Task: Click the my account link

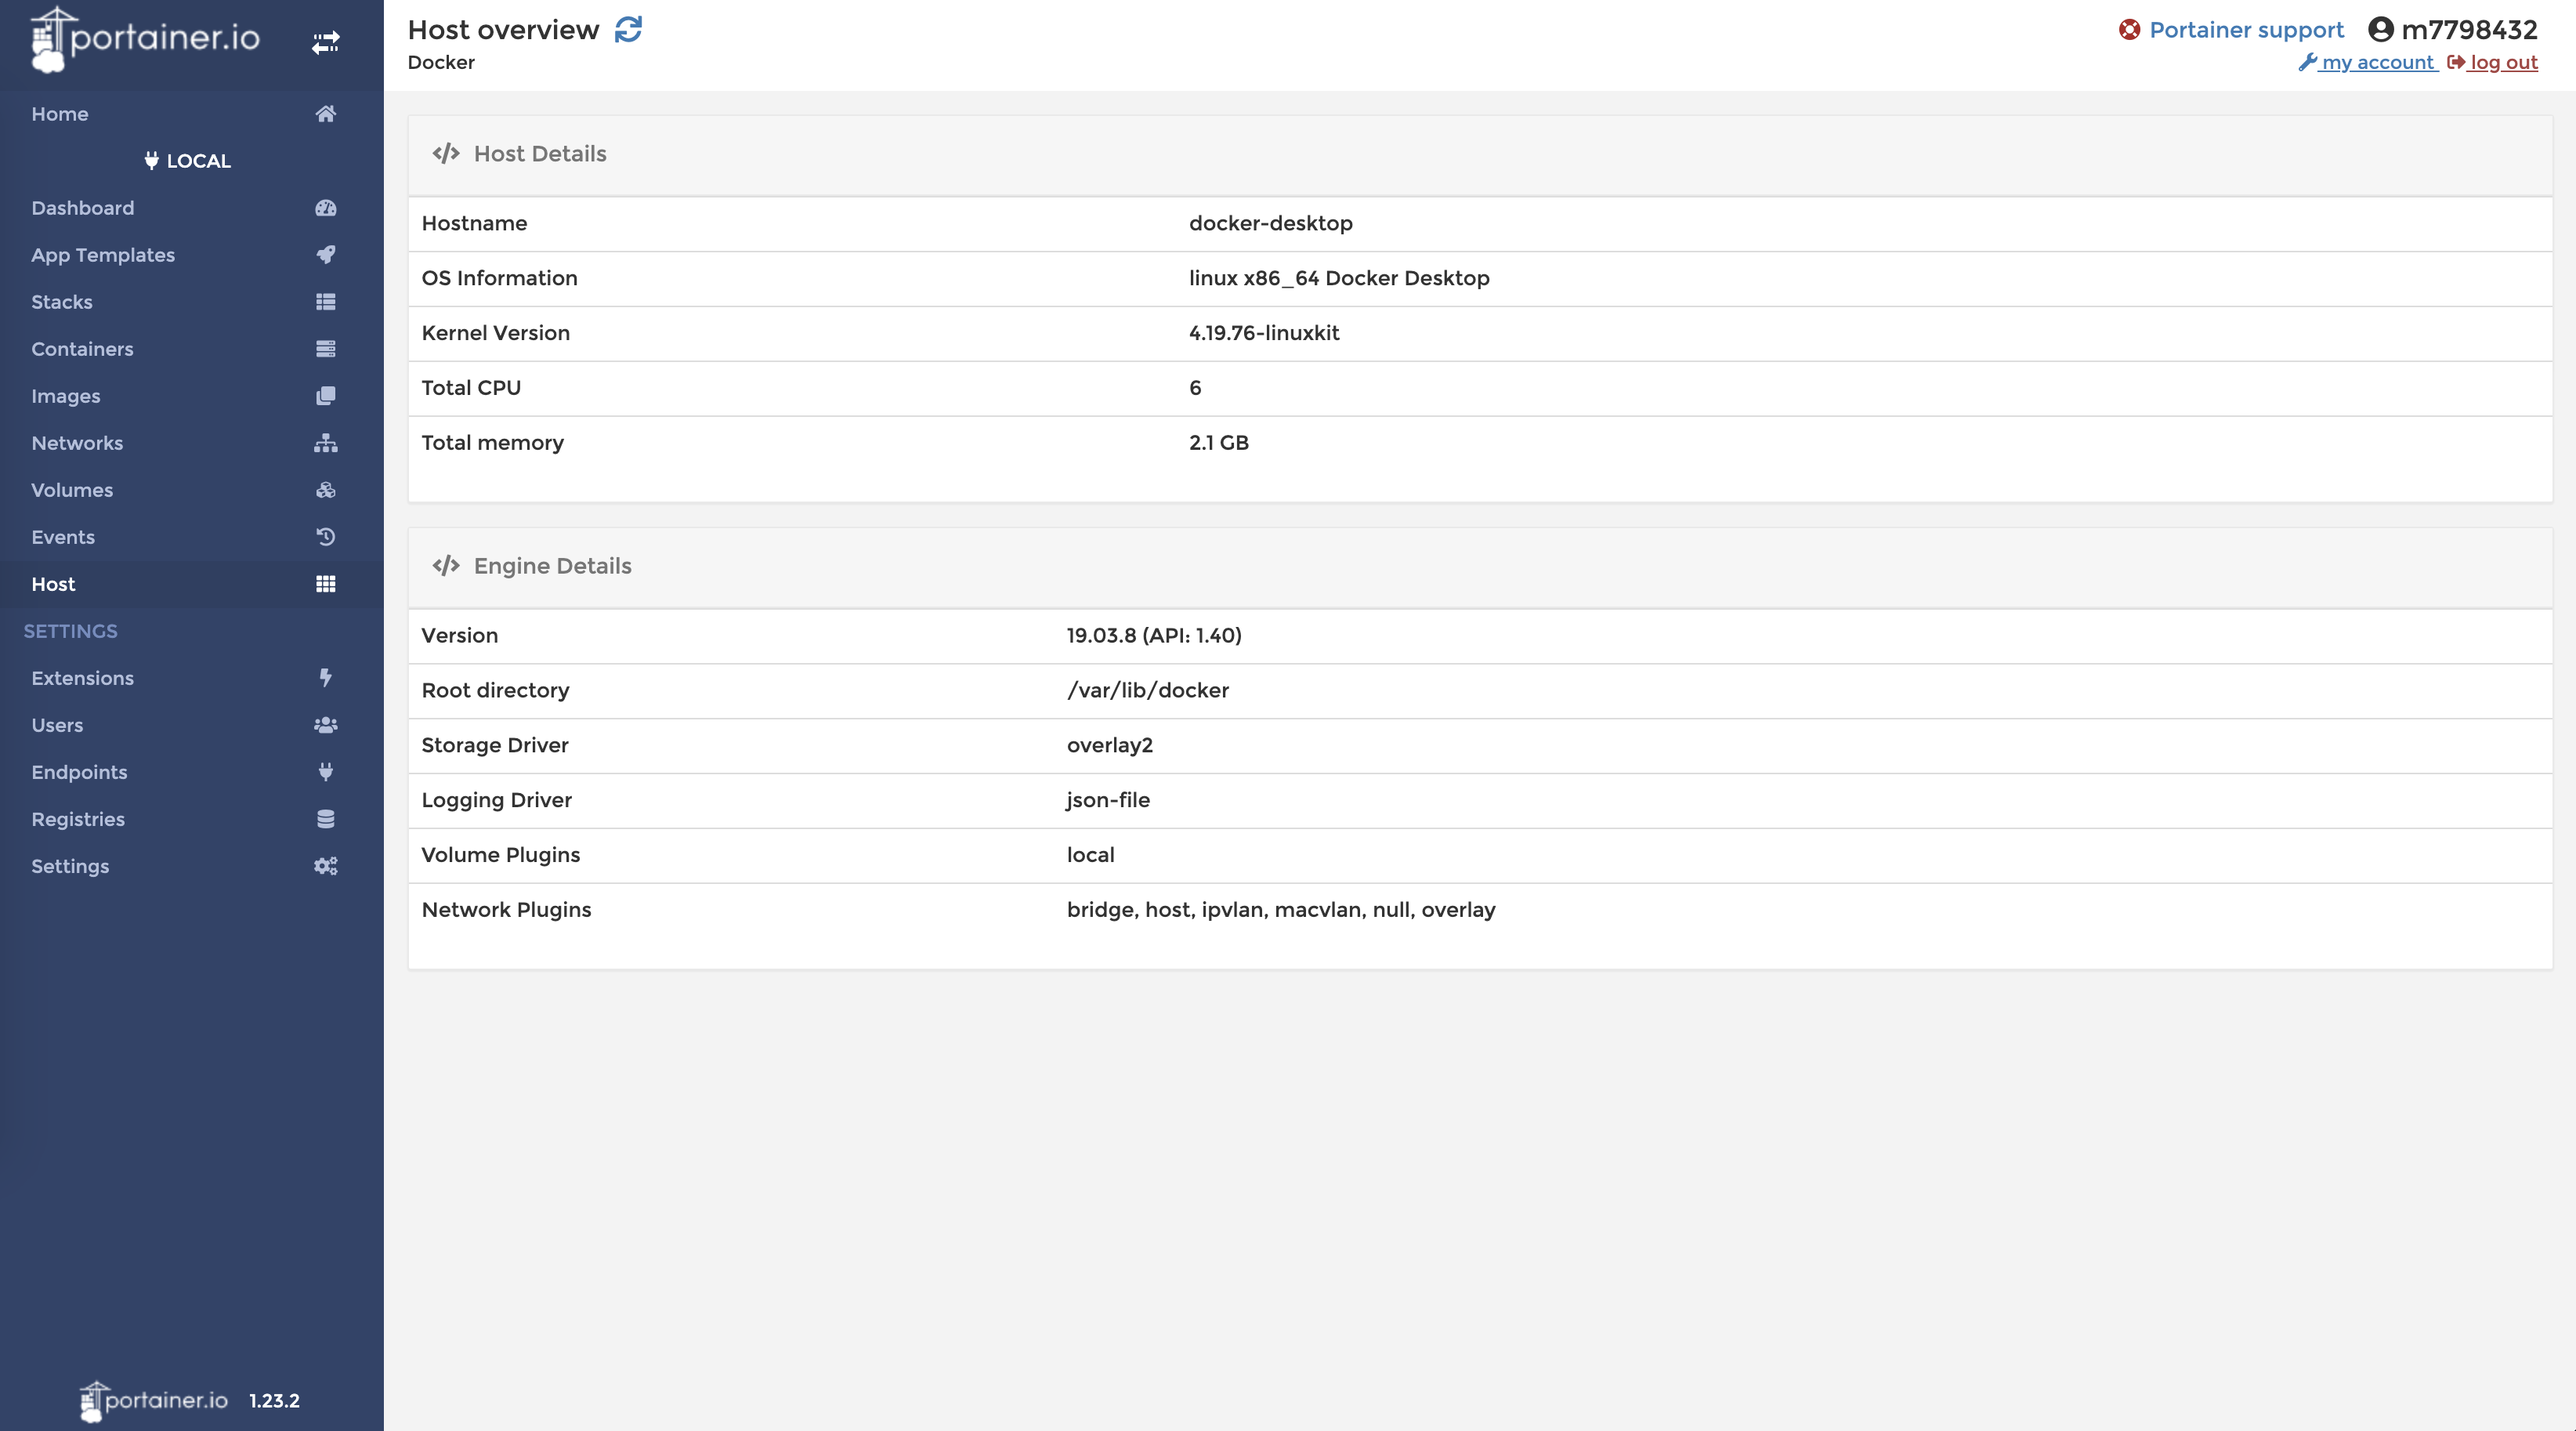Action: (2376, 62)
